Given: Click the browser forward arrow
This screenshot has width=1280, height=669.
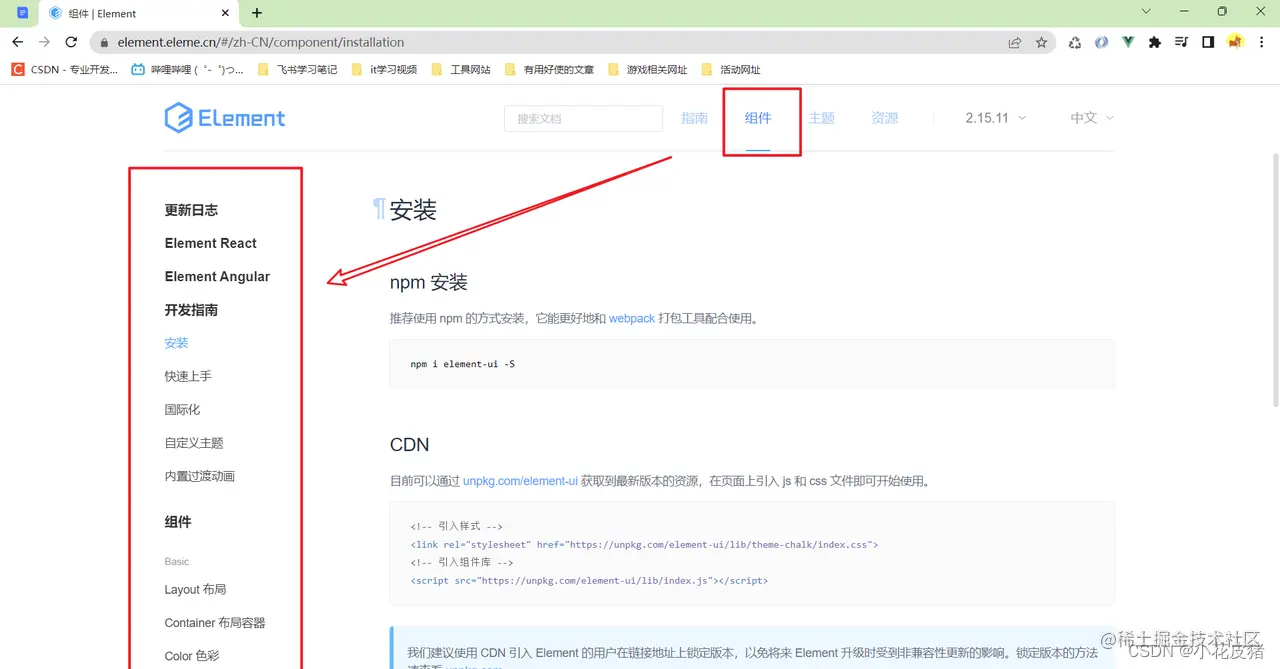Looking at the screenshot, I should pos(44,42).
